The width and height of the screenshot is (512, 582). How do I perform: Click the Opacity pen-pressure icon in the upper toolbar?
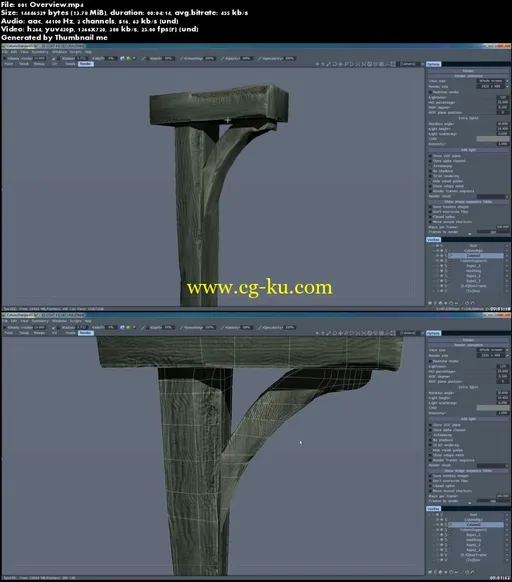click(x=223, y=58)
